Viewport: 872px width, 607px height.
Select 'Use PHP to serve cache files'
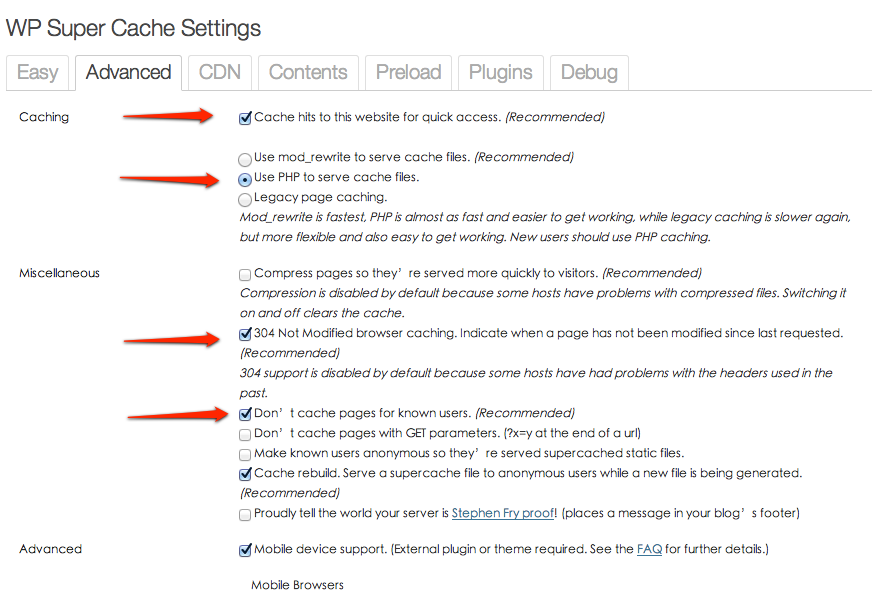[x=245, y=180]
